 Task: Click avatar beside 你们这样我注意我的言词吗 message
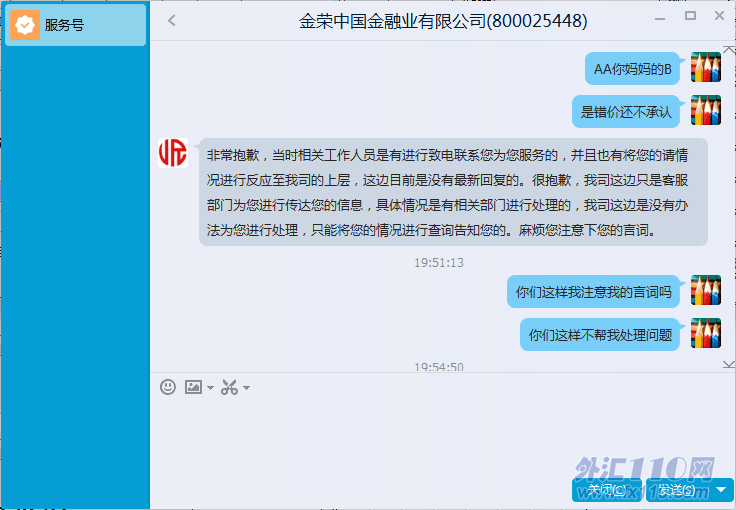point(705,290)
